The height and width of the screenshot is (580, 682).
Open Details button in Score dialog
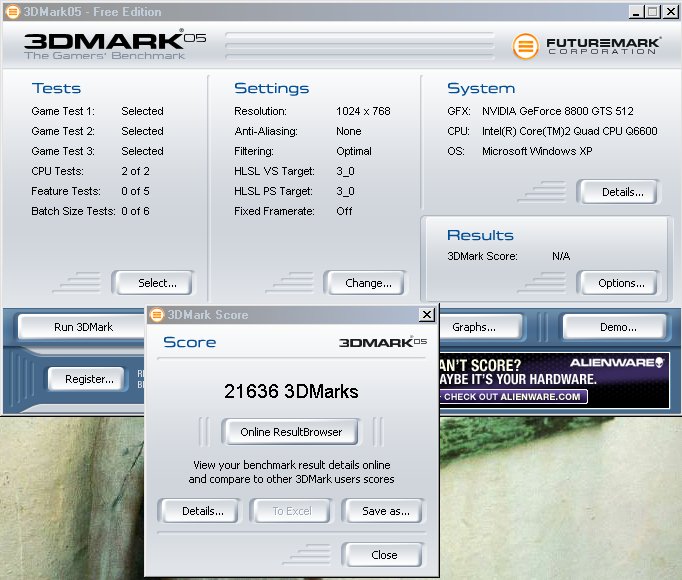199,511
